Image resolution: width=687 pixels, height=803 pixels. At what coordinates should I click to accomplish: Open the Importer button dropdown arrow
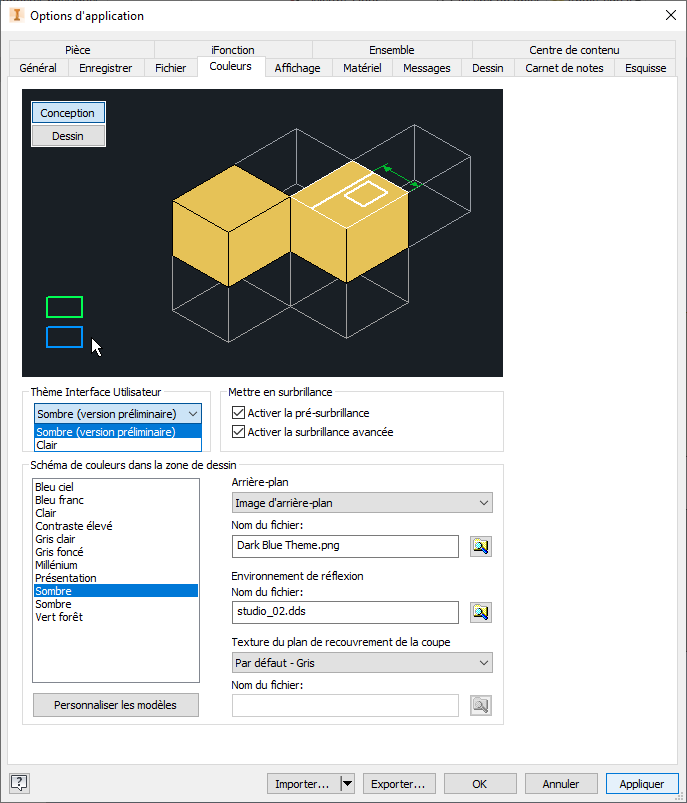(347, 784)
